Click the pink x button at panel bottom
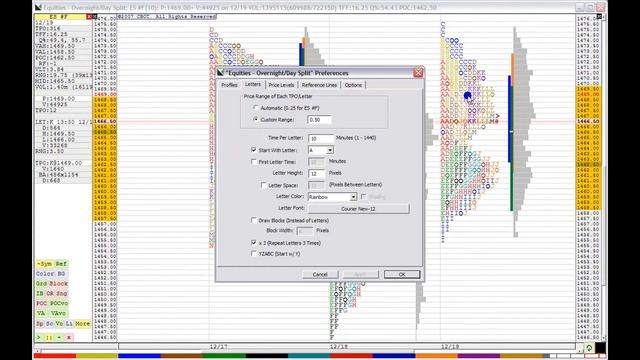 (69, 338)
